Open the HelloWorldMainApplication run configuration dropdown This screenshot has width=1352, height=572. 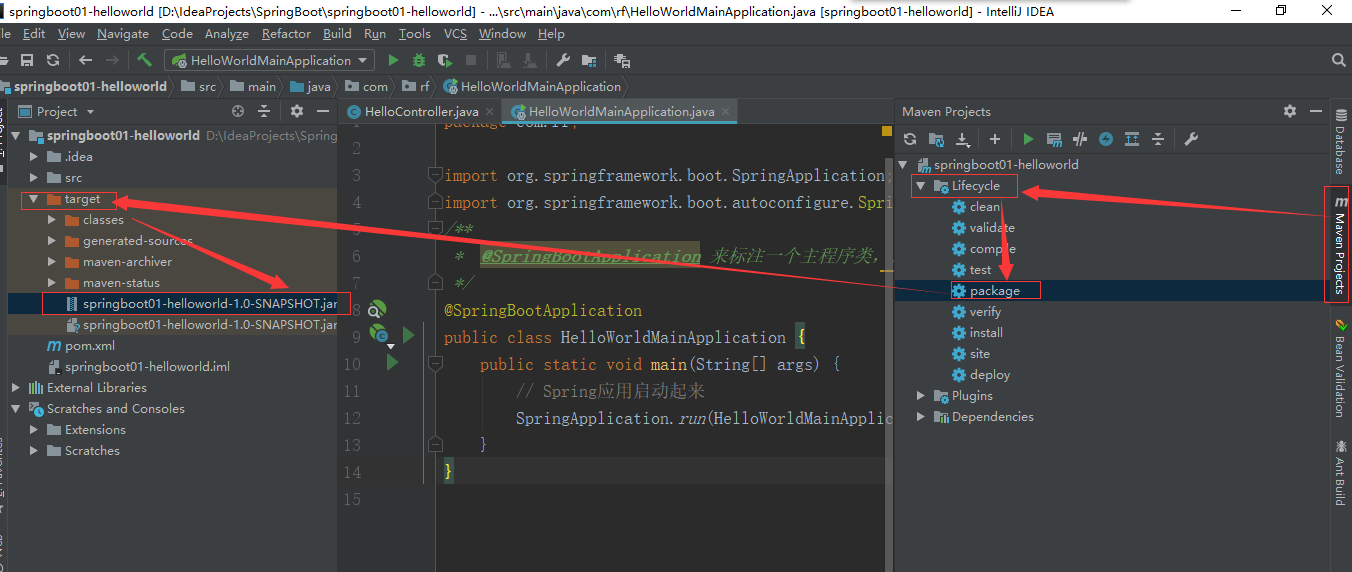[270, 60]
